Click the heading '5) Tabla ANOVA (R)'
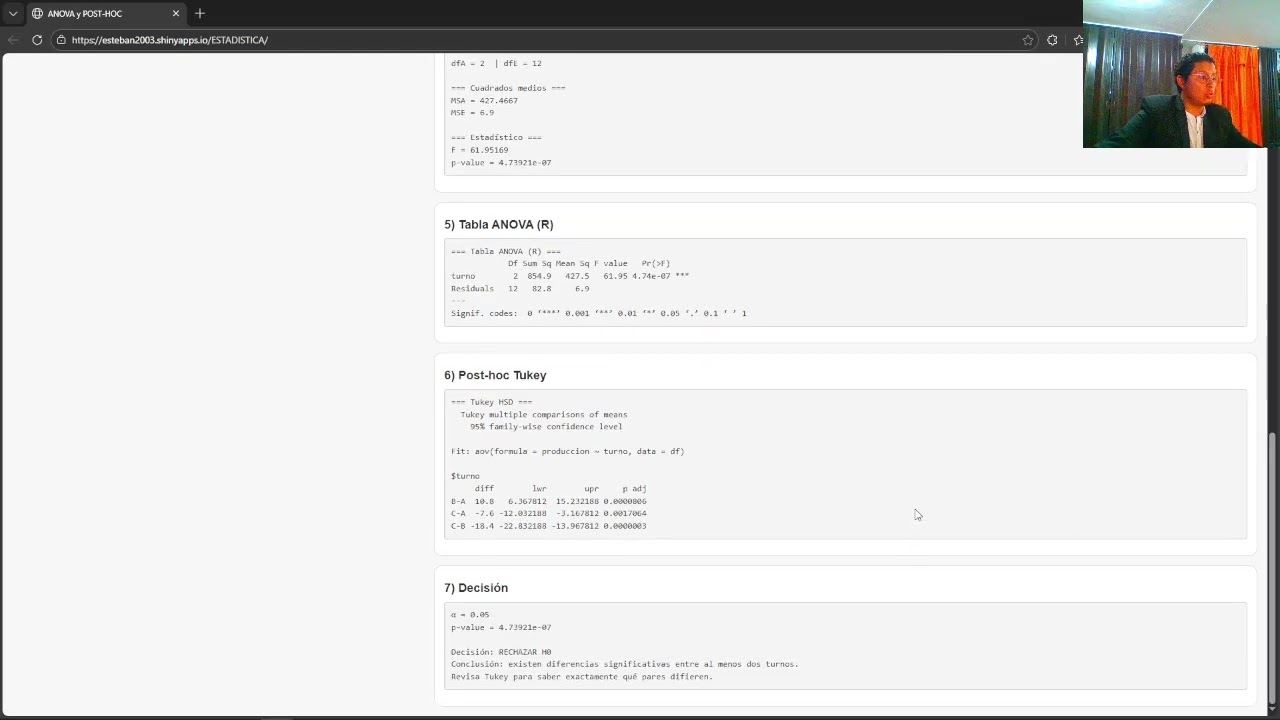1280x720 pixels. coord(498,224)
